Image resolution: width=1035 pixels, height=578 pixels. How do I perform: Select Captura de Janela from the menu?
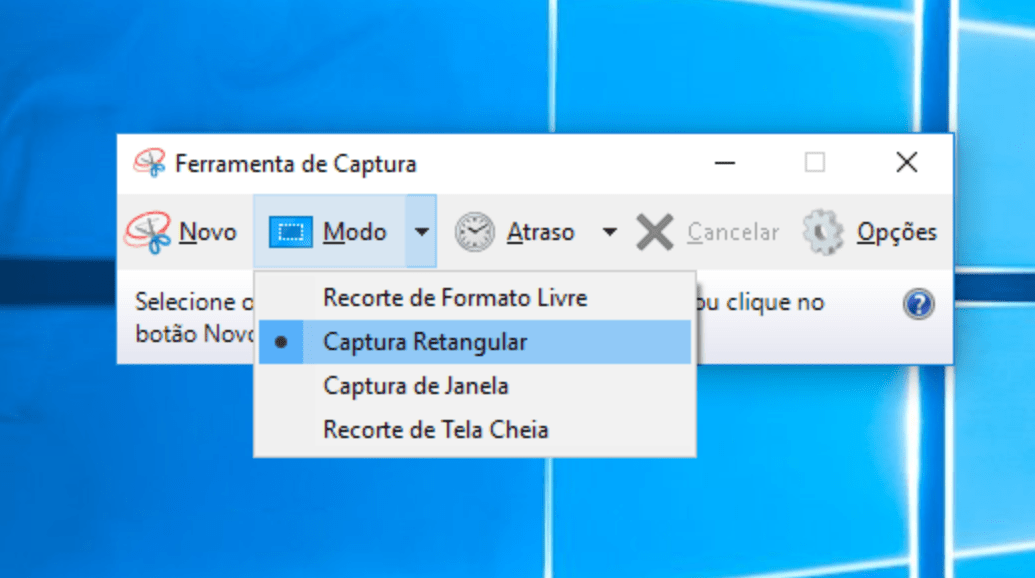pos(414,386)
